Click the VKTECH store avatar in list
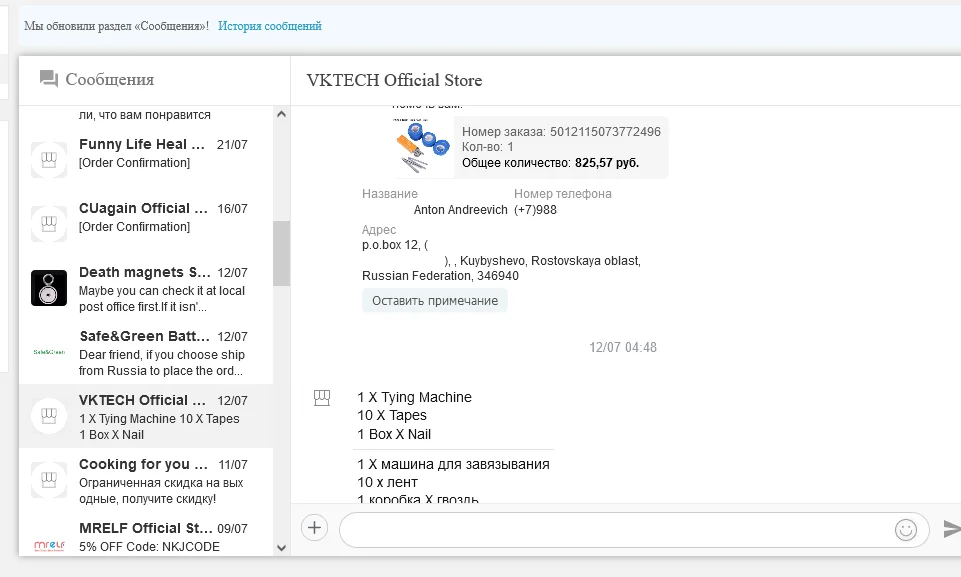This screenshot has height=577, width=961. pyautogui.click(x=49, y=416)
